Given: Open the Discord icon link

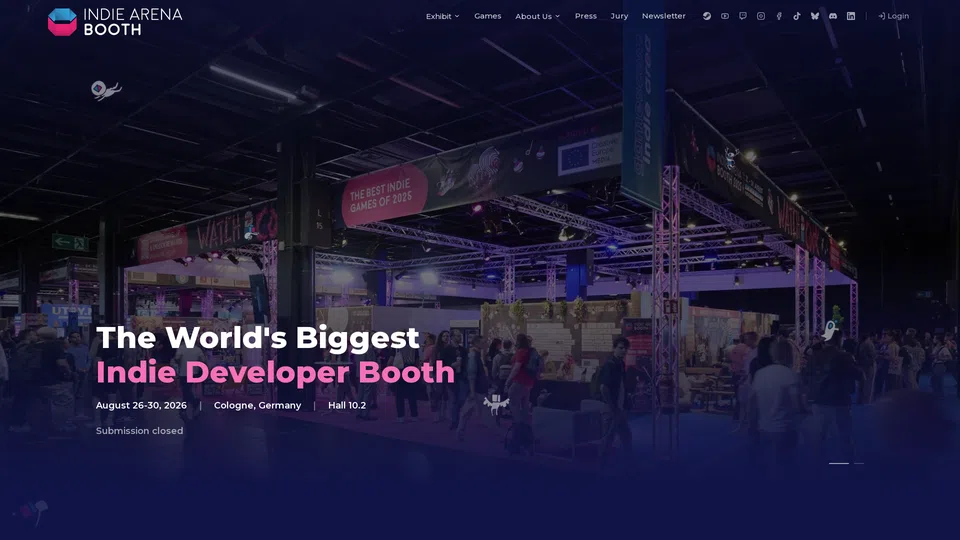Looking at the screenshot, I should click(833, 16).
